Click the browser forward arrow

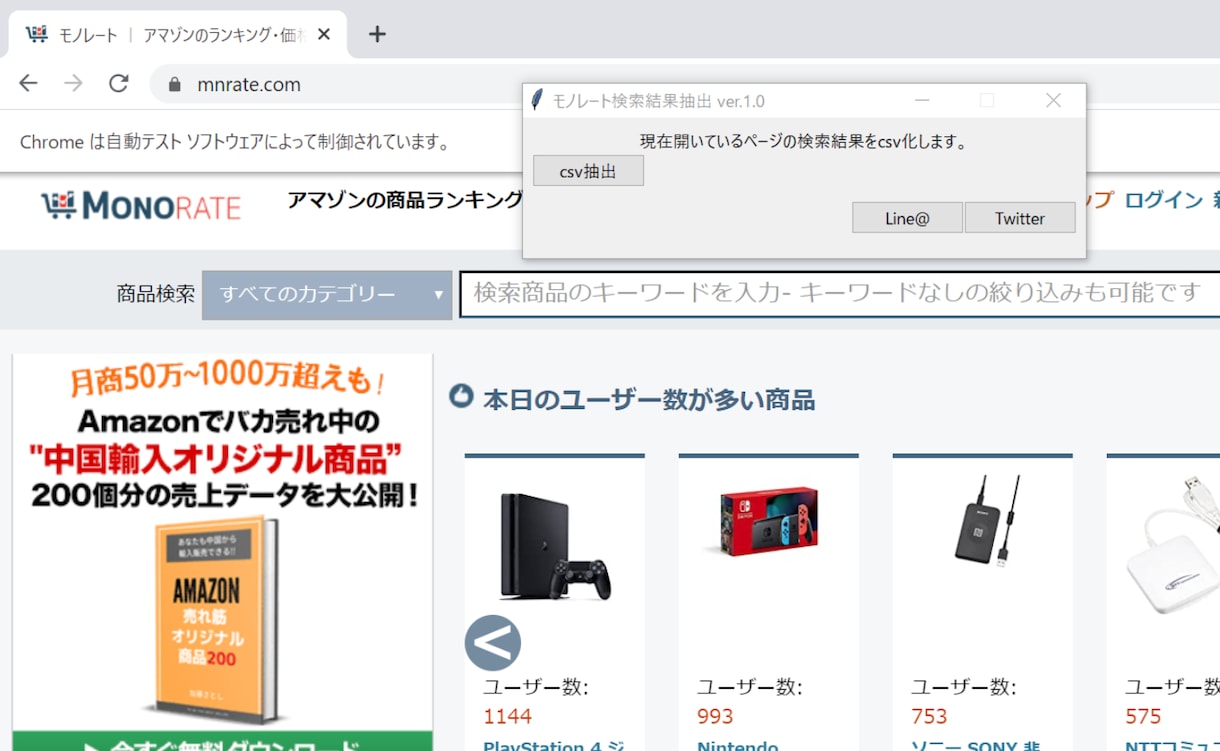click(73, 84)
